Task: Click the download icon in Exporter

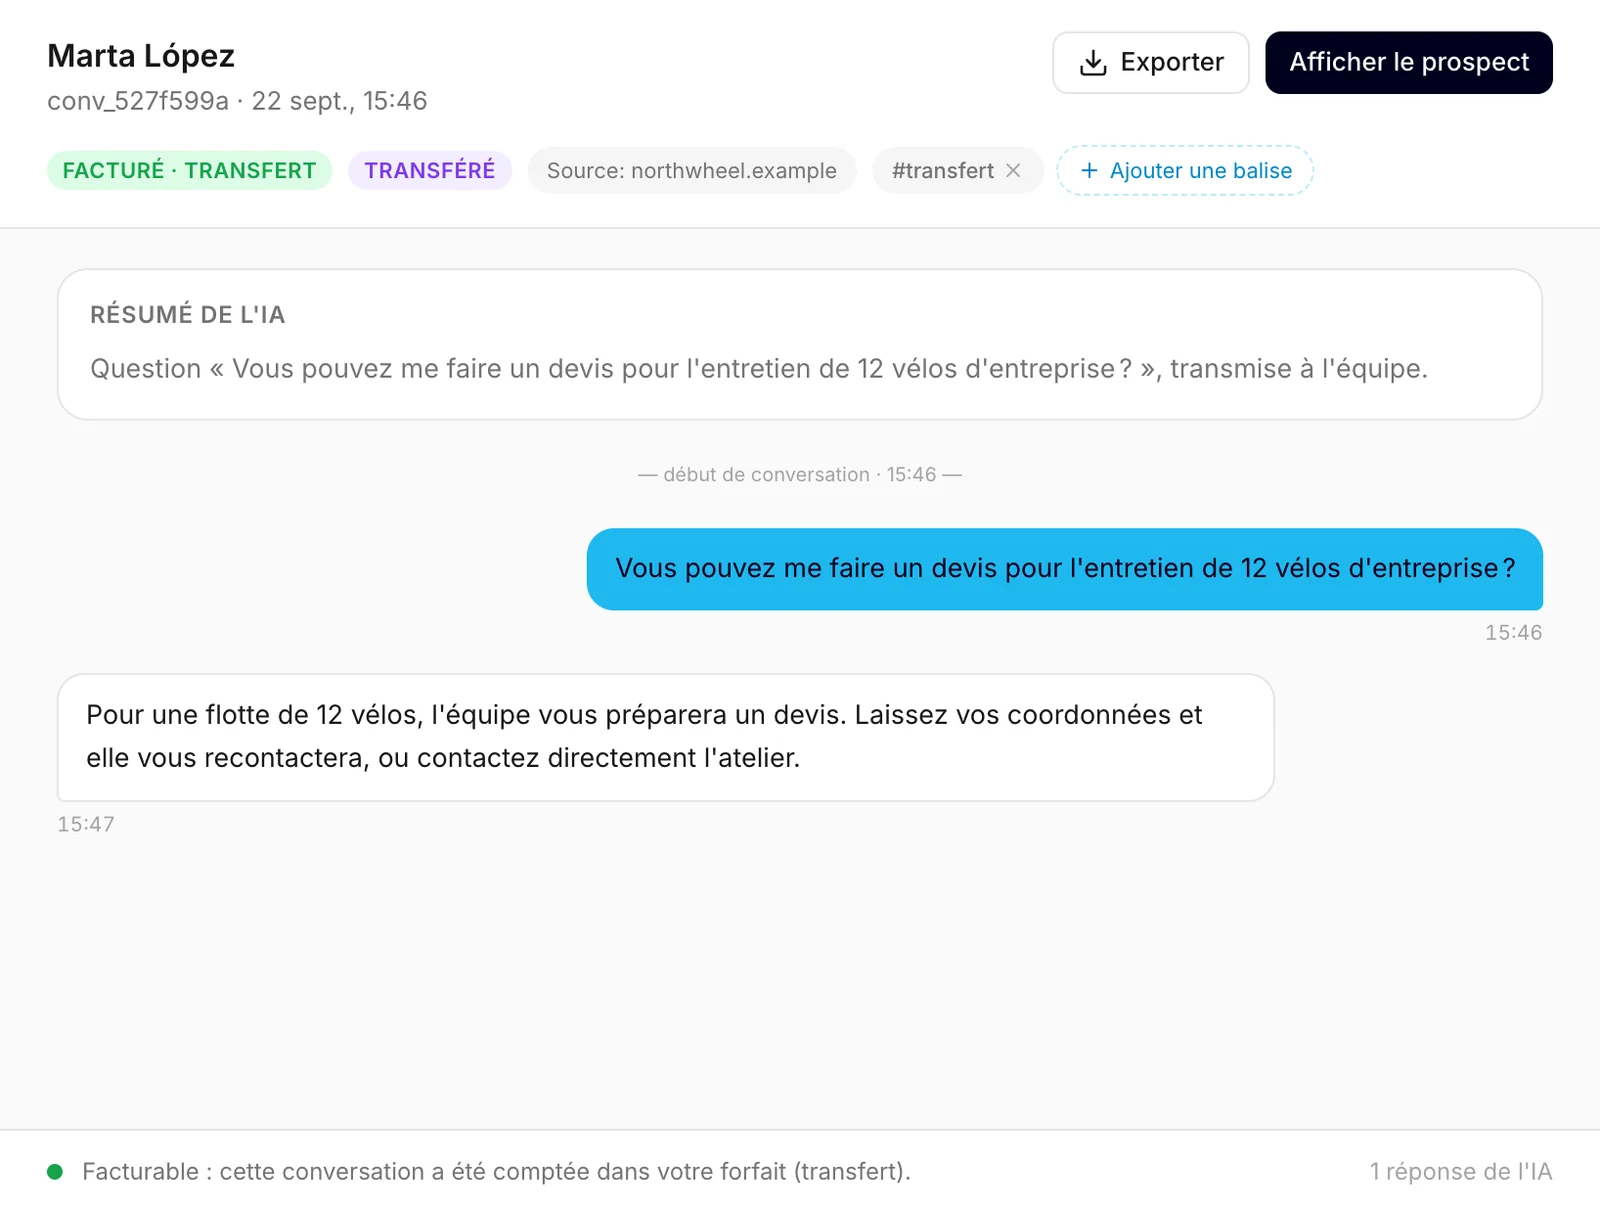Action: tap(1093, 63)
